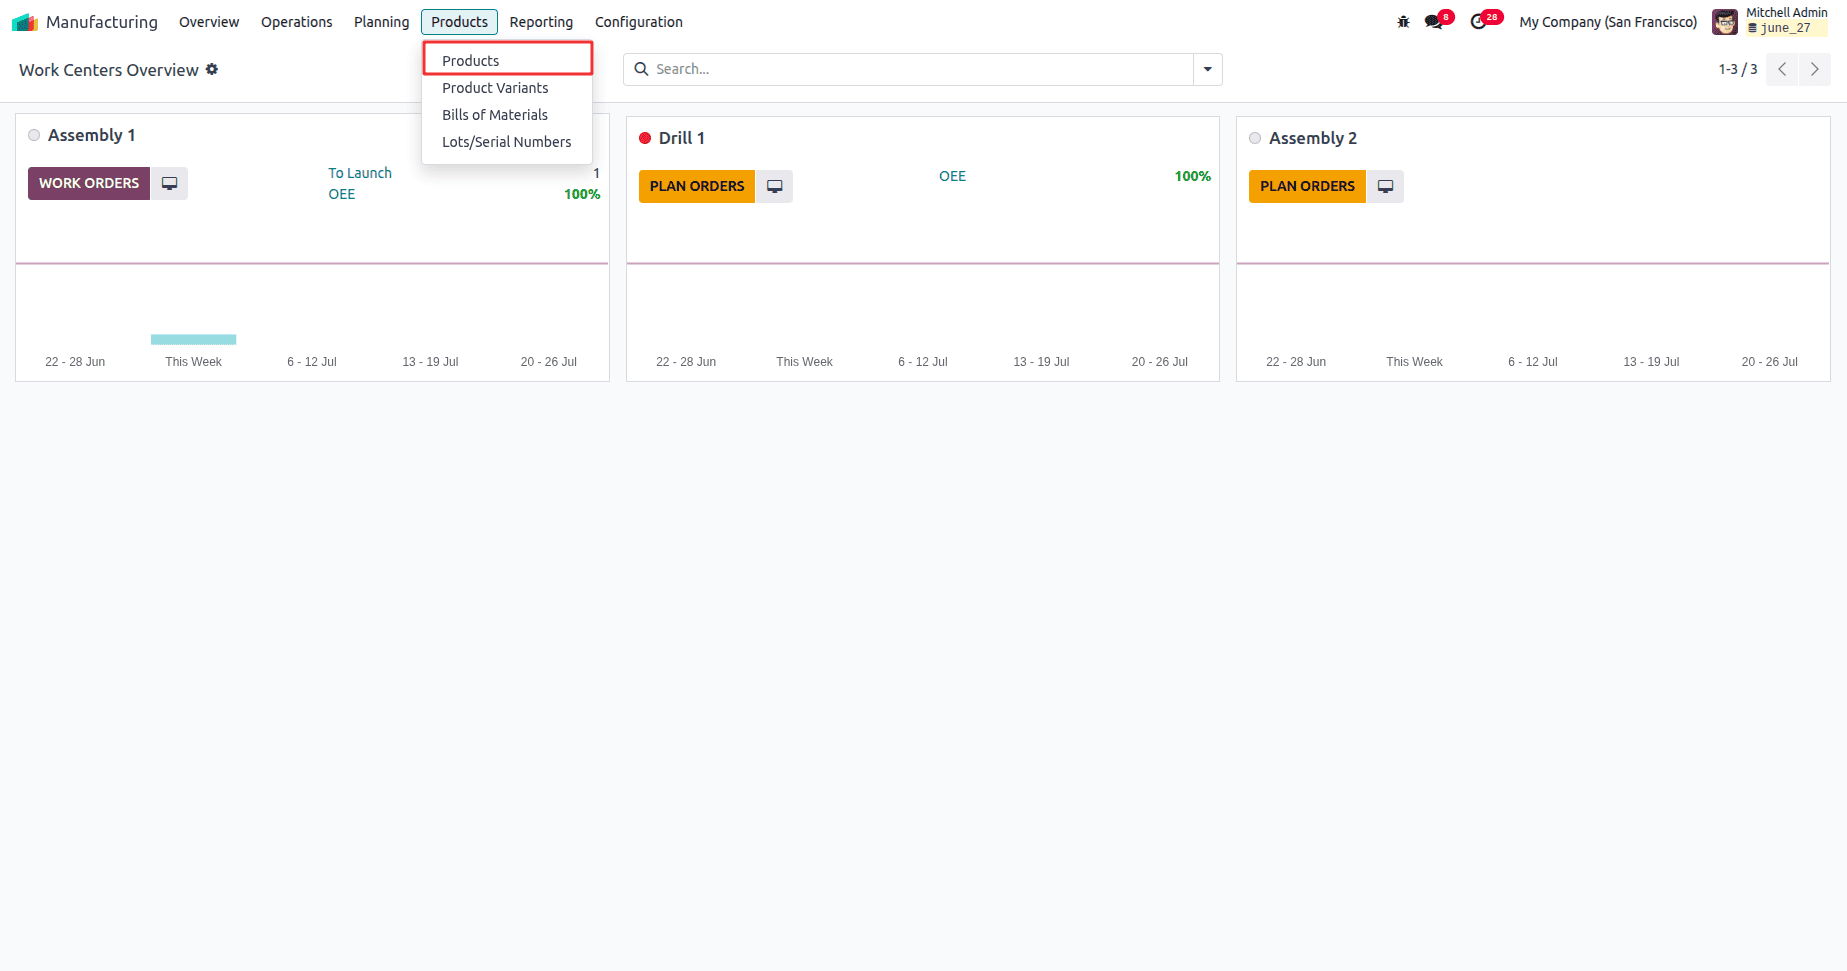Click PLAN ORDERS on Assembly 2

click(x=1307, y=186)
